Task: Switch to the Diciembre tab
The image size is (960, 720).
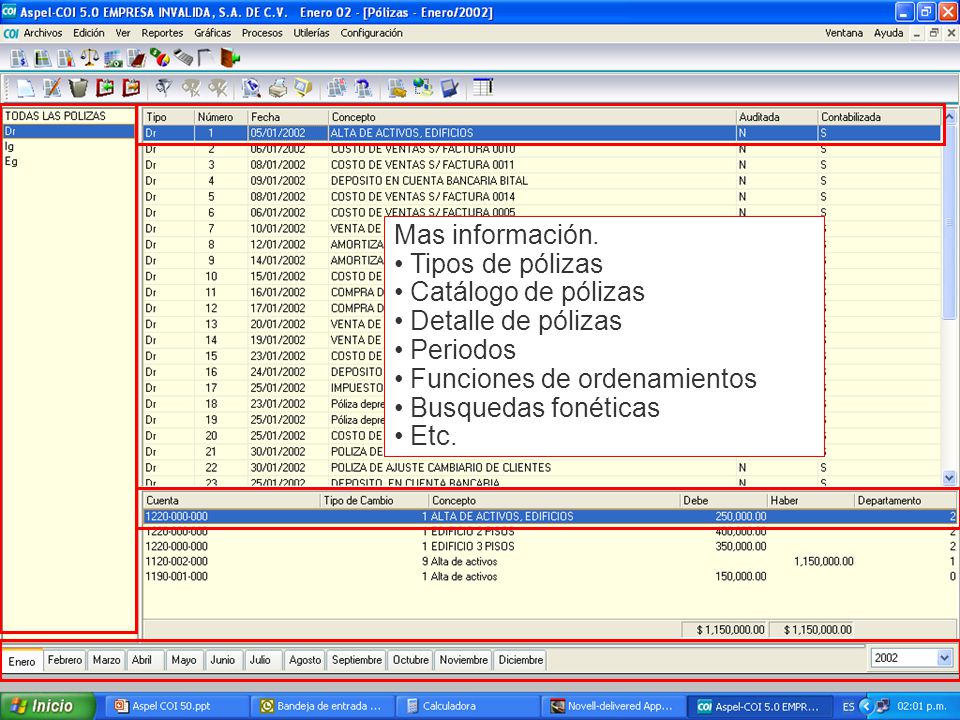Action: point(520,660)
